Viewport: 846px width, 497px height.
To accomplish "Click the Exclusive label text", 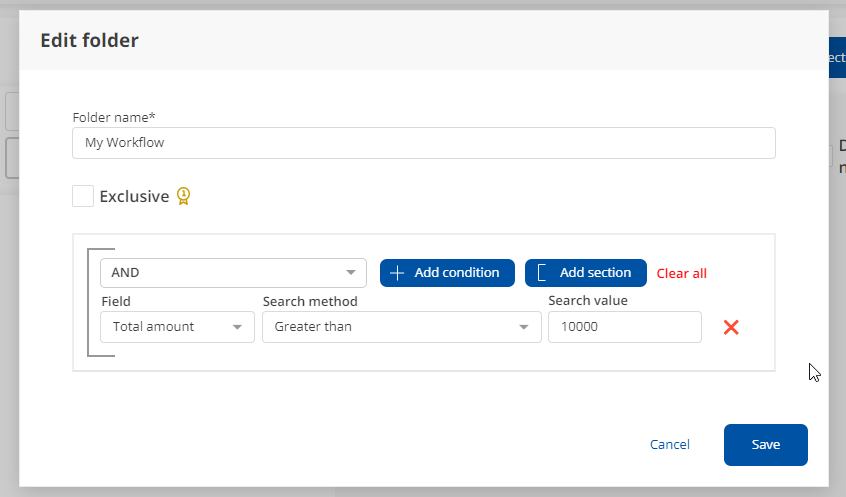I will pyautogui.click(x=134, y=196).
